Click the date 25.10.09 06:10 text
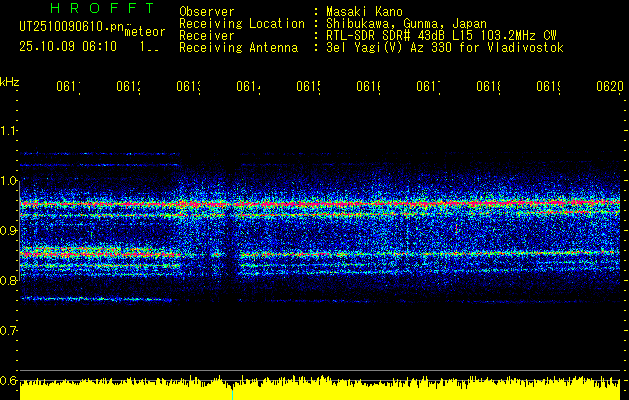Viewport: 629px width, 400px height. tap(68, 47)
